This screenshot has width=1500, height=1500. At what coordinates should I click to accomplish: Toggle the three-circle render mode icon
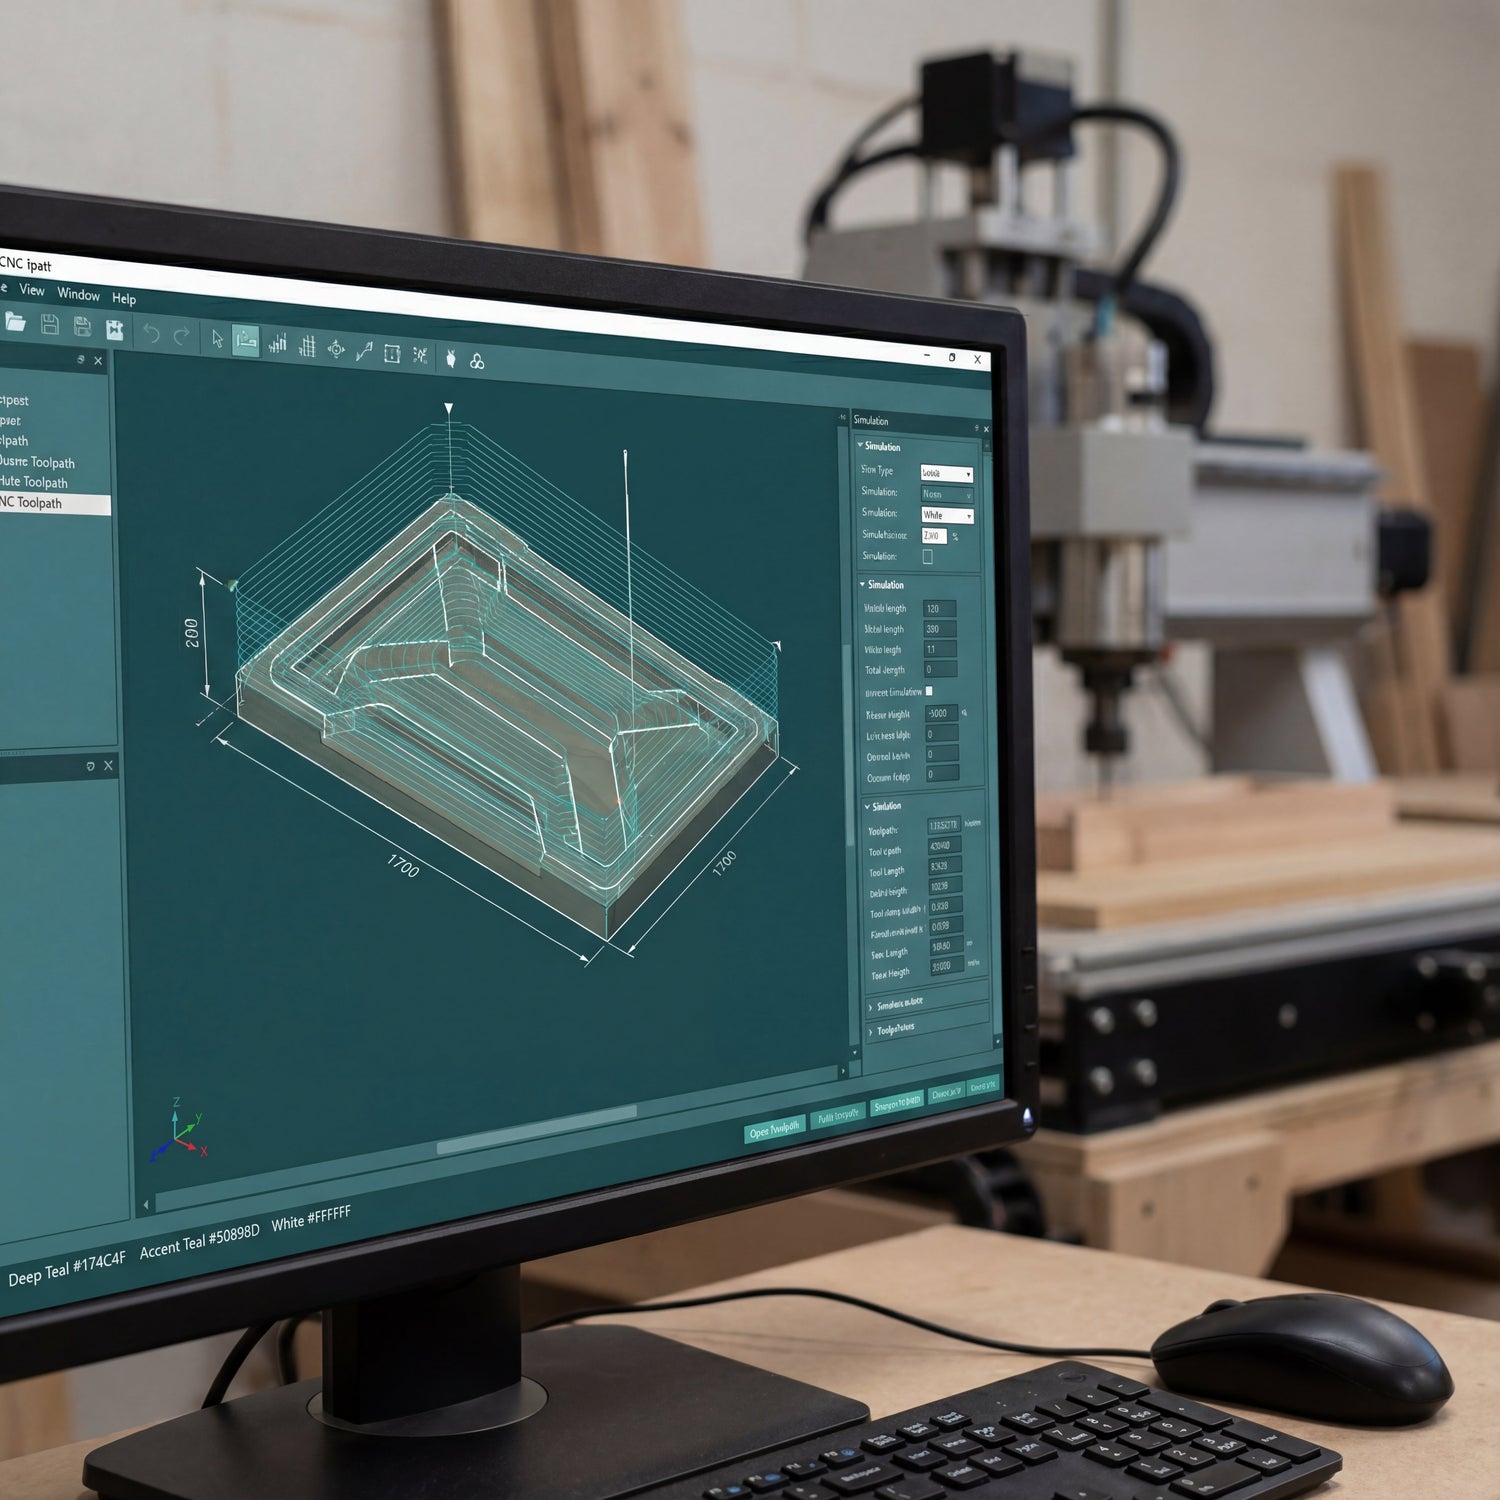pos(478,360)
